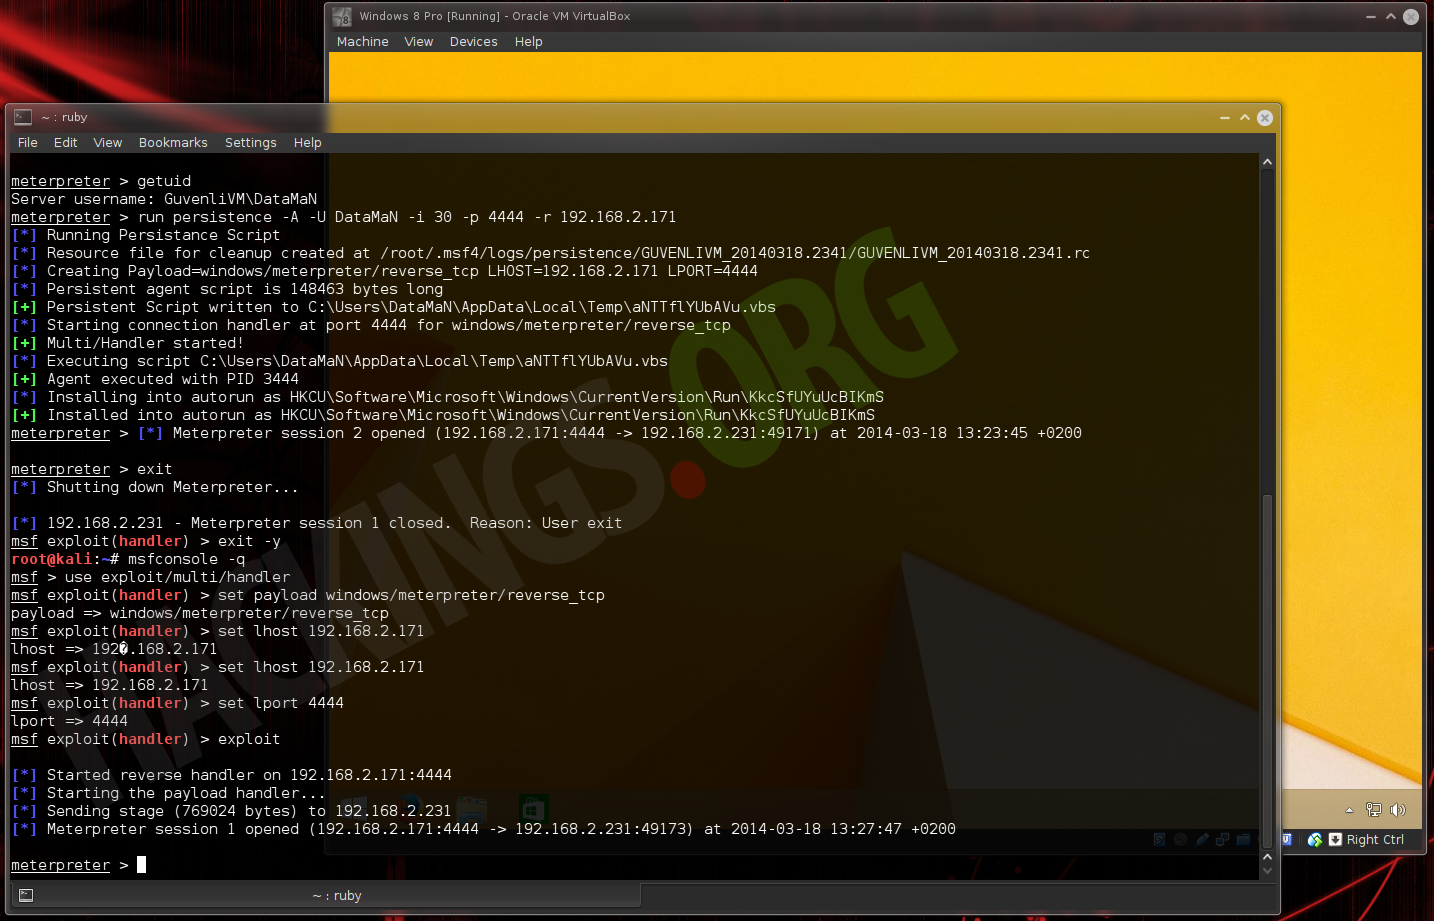The image size is (1434, 921).
Task: Click the 'msfconsole -q' command text
Action: pos(186,559)
